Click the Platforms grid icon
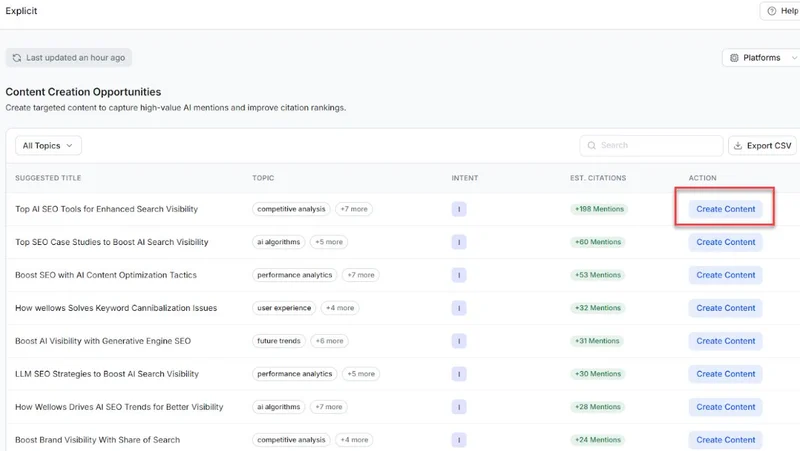 click(734, 58)
